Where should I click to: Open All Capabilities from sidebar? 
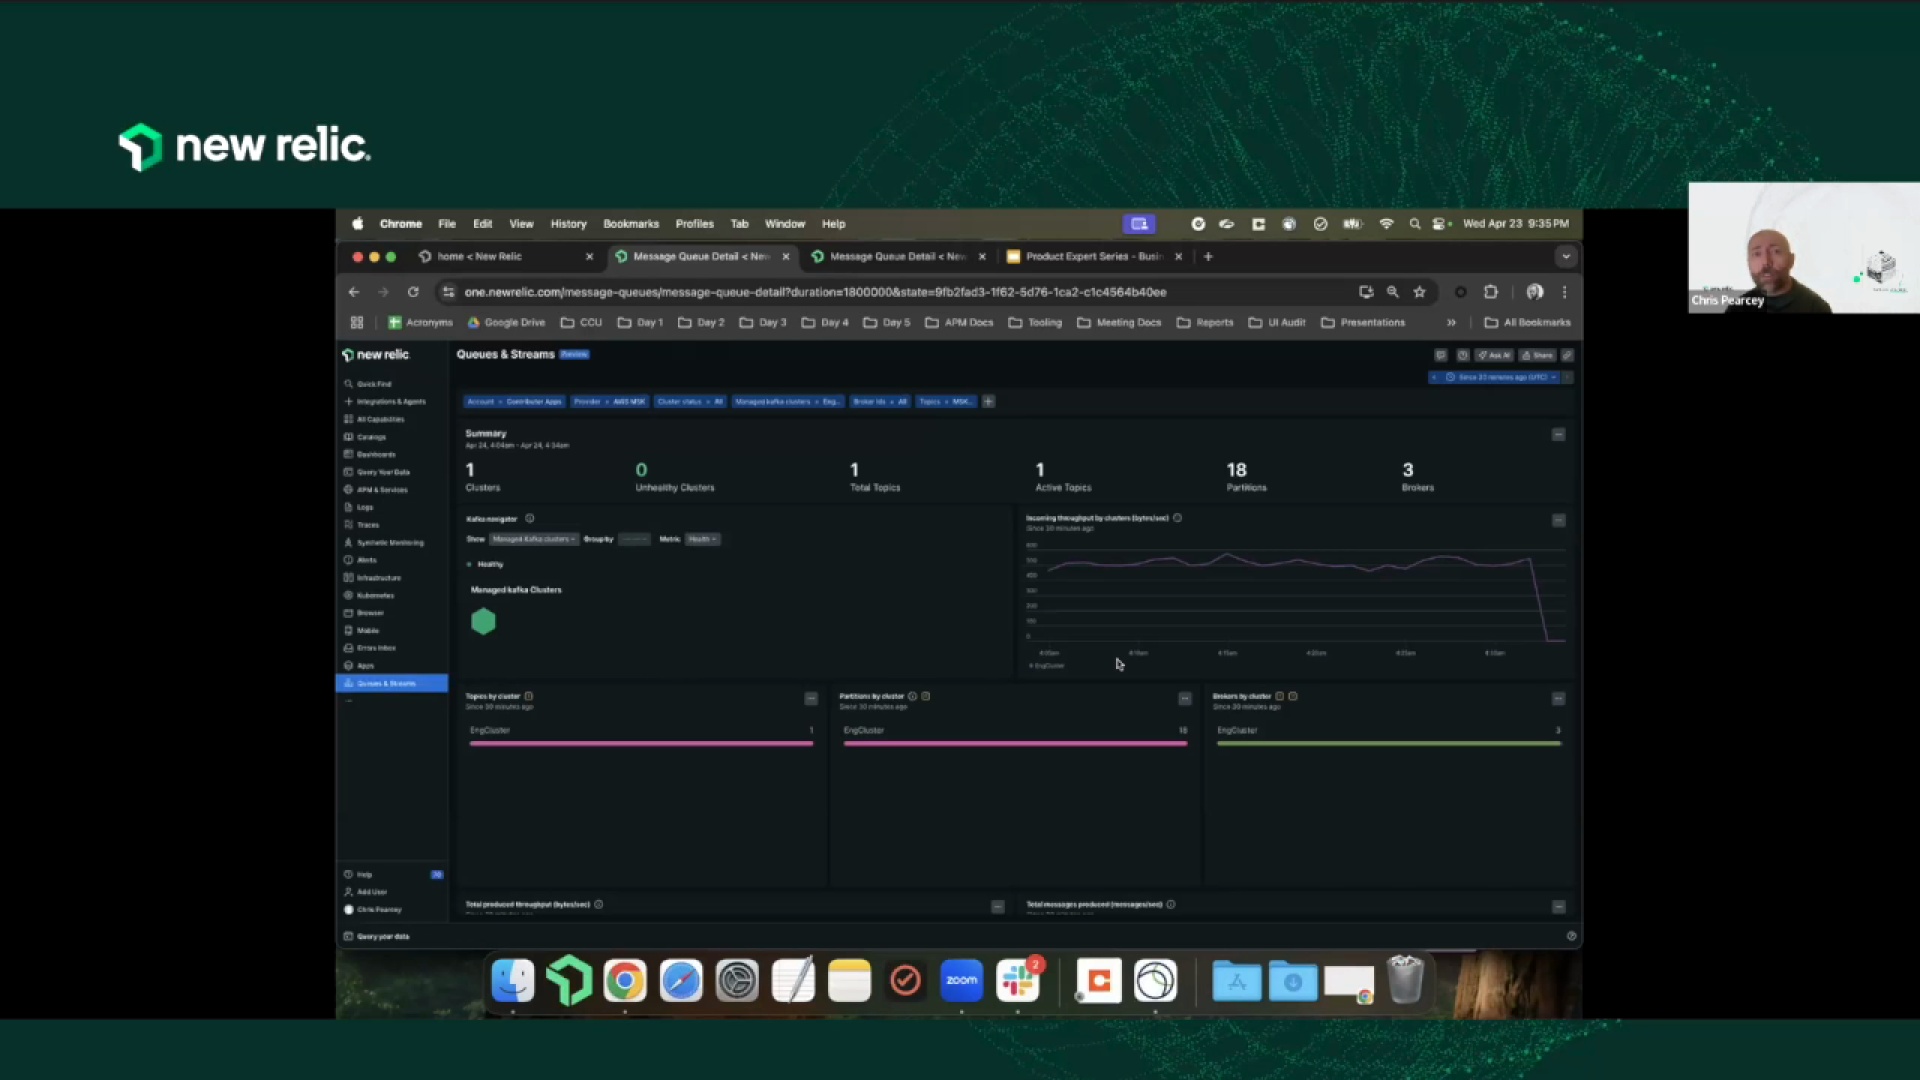point(375,419)
